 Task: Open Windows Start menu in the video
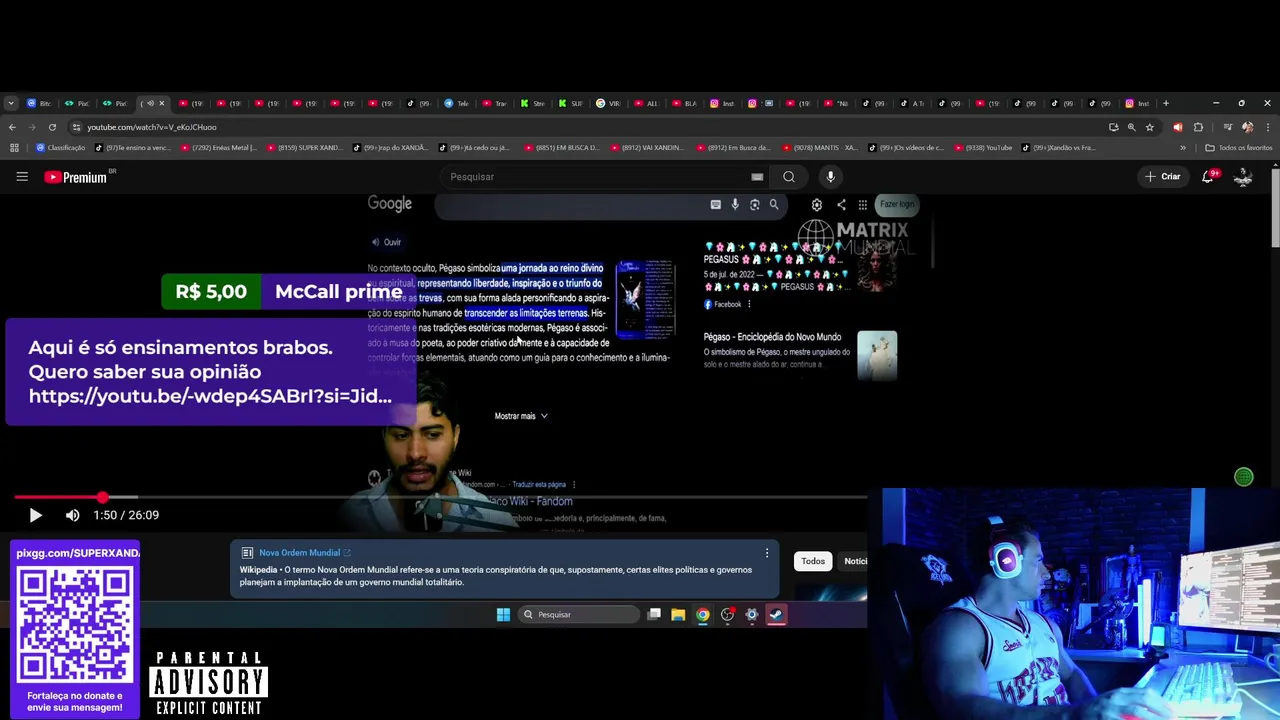coord(503,615)
